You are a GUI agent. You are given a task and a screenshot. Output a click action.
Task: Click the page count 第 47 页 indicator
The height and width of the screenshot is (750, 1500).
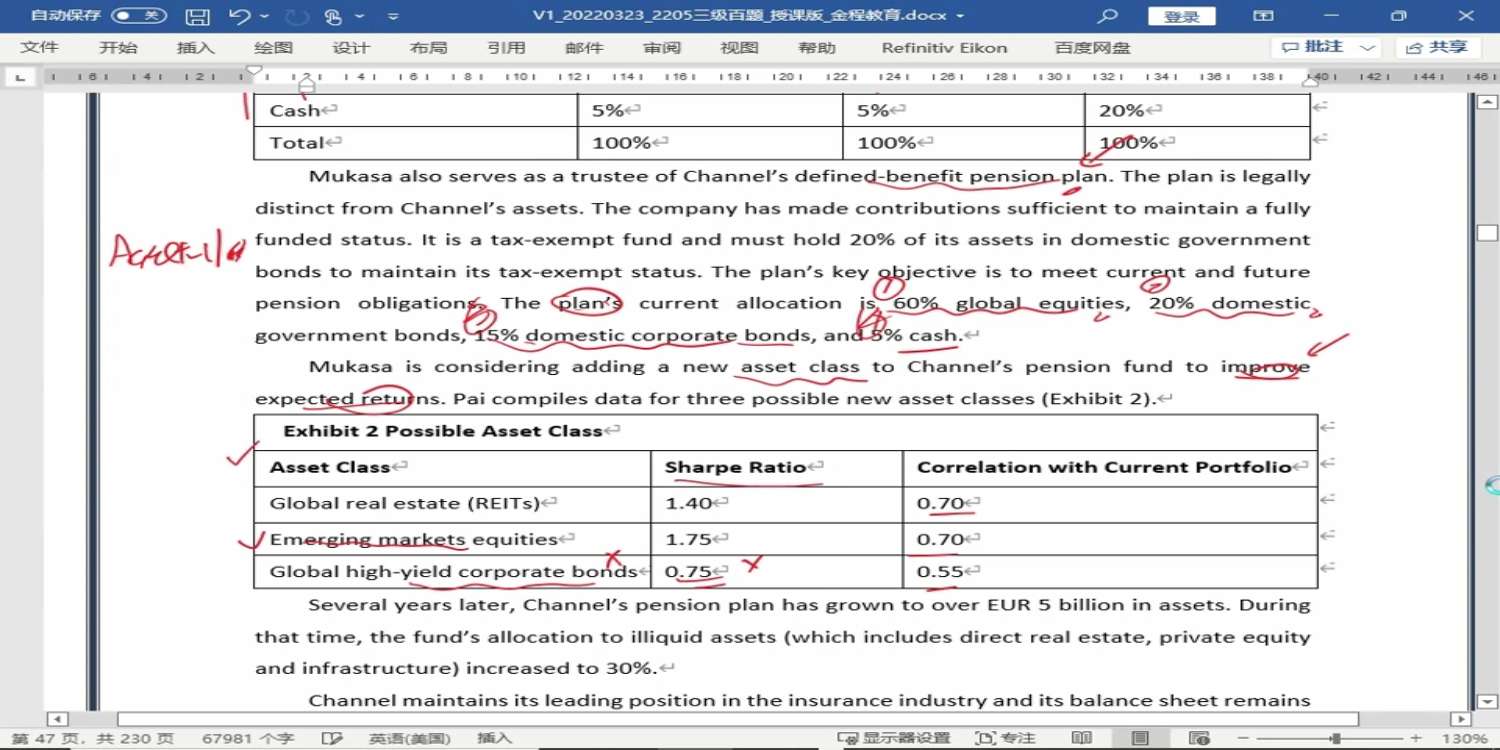coord(95,738)
